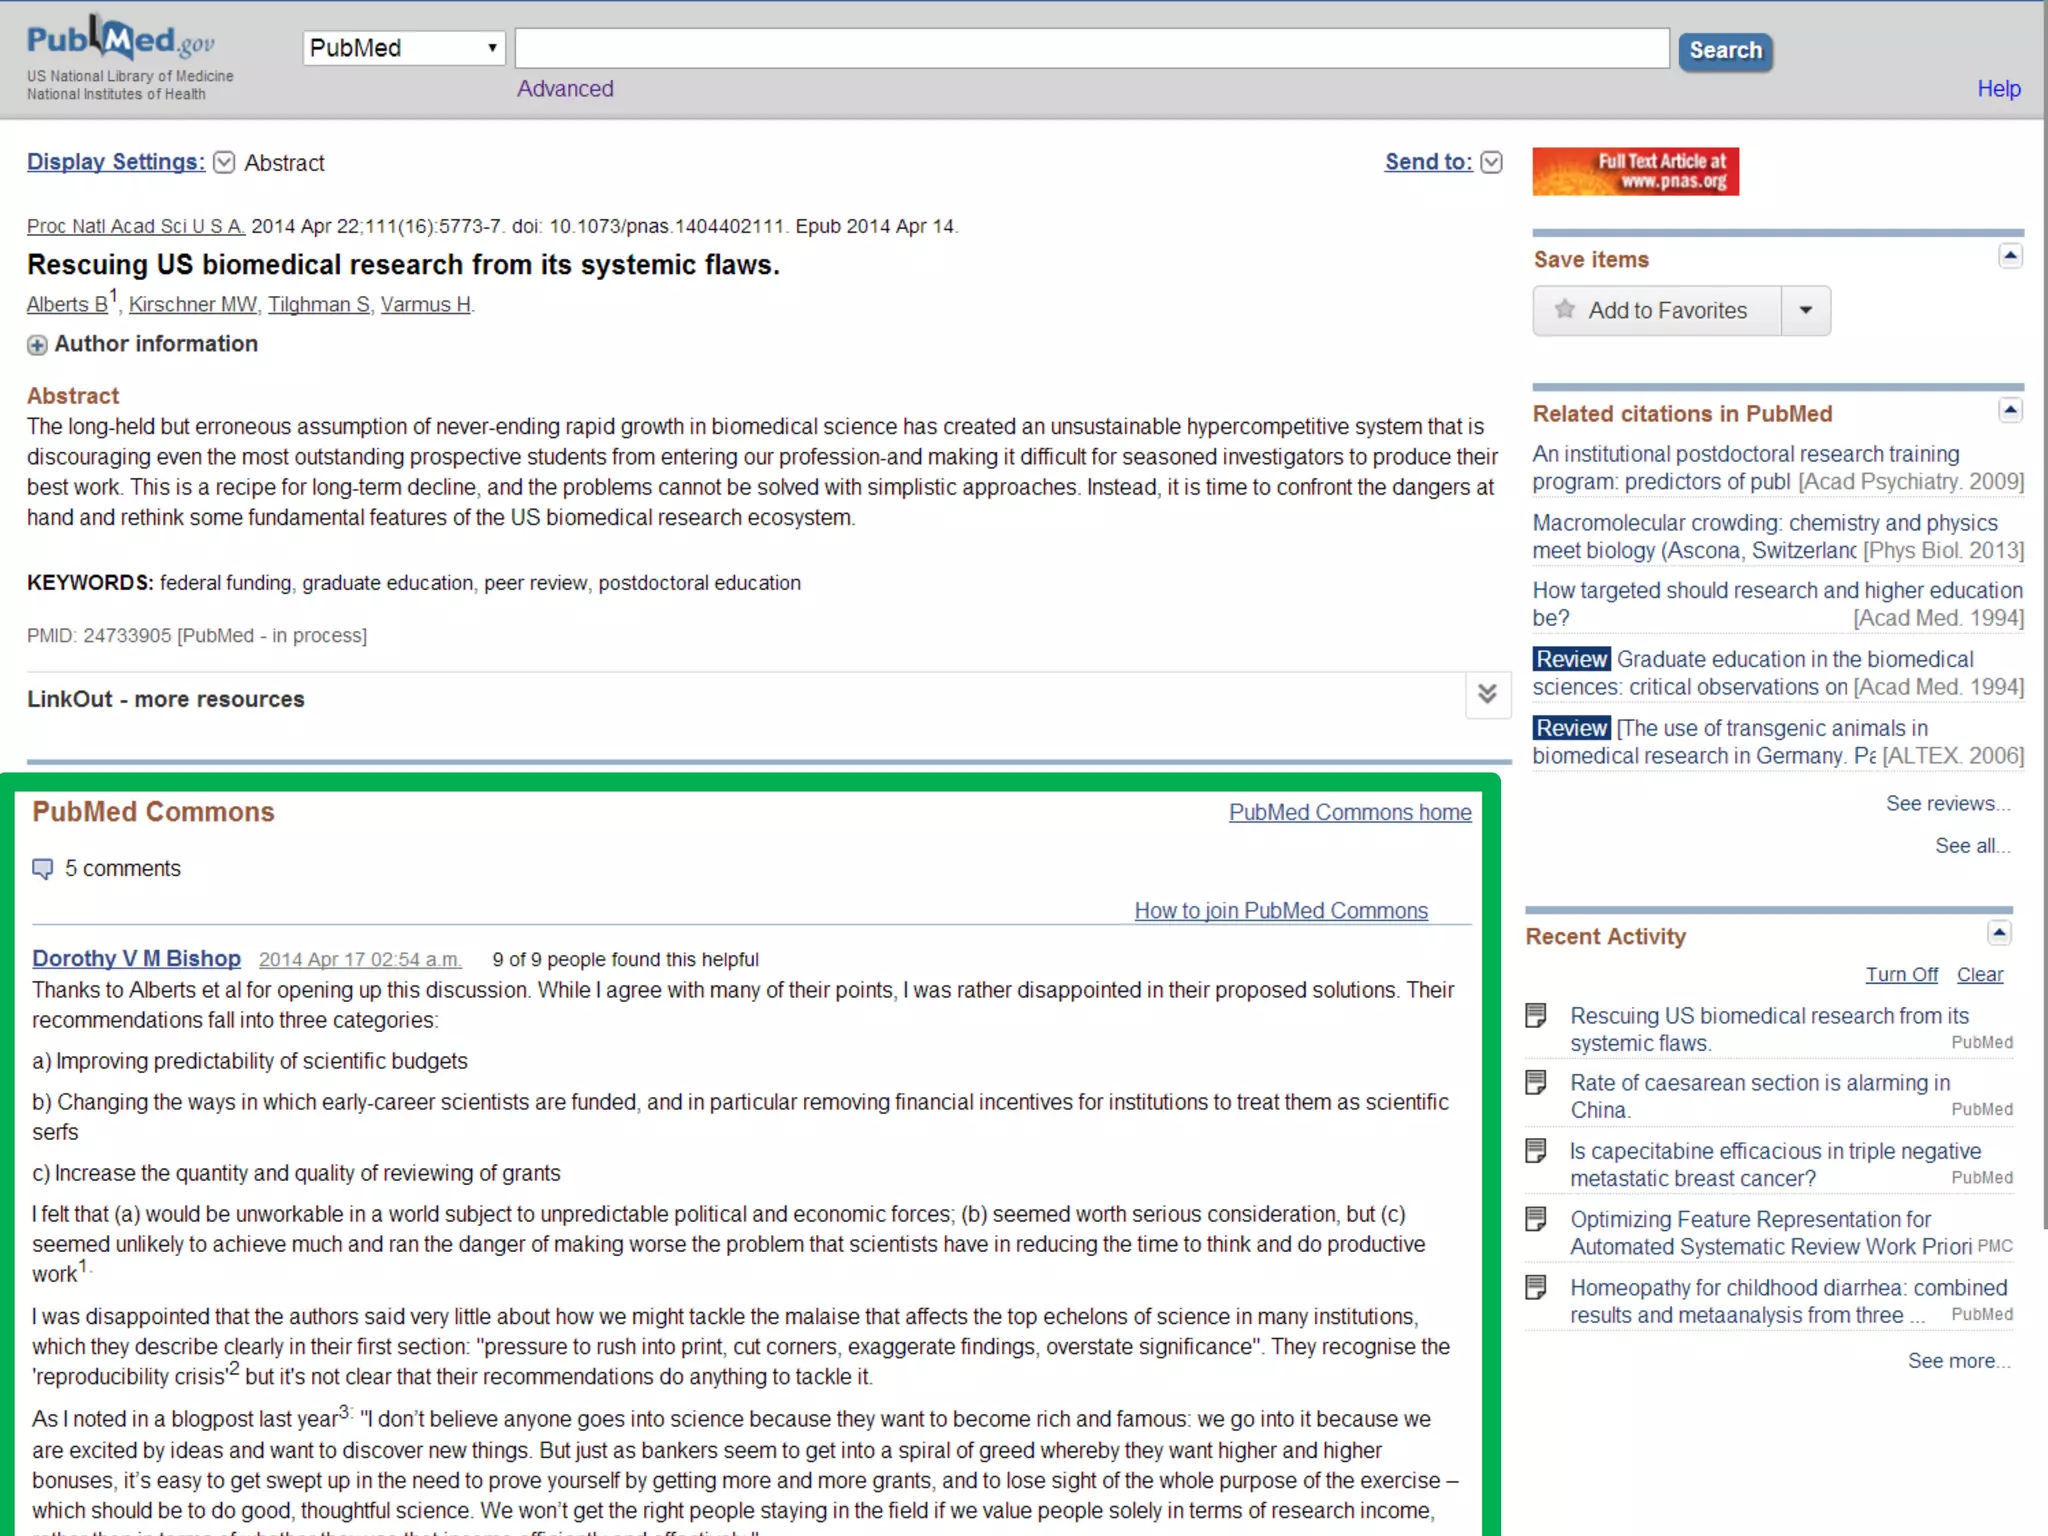Open the PubMed database dropdown
Viewport: 2048px width, 1536px height.
click(404, 48)
